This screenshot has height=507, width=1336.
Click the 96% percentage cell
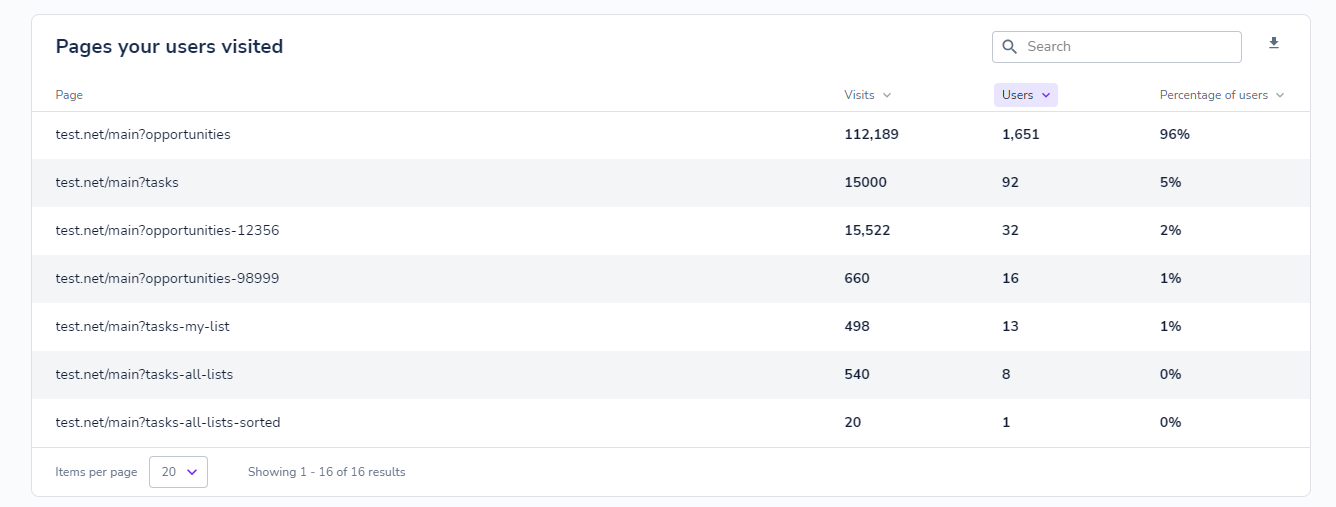(x=1174, y=134)
